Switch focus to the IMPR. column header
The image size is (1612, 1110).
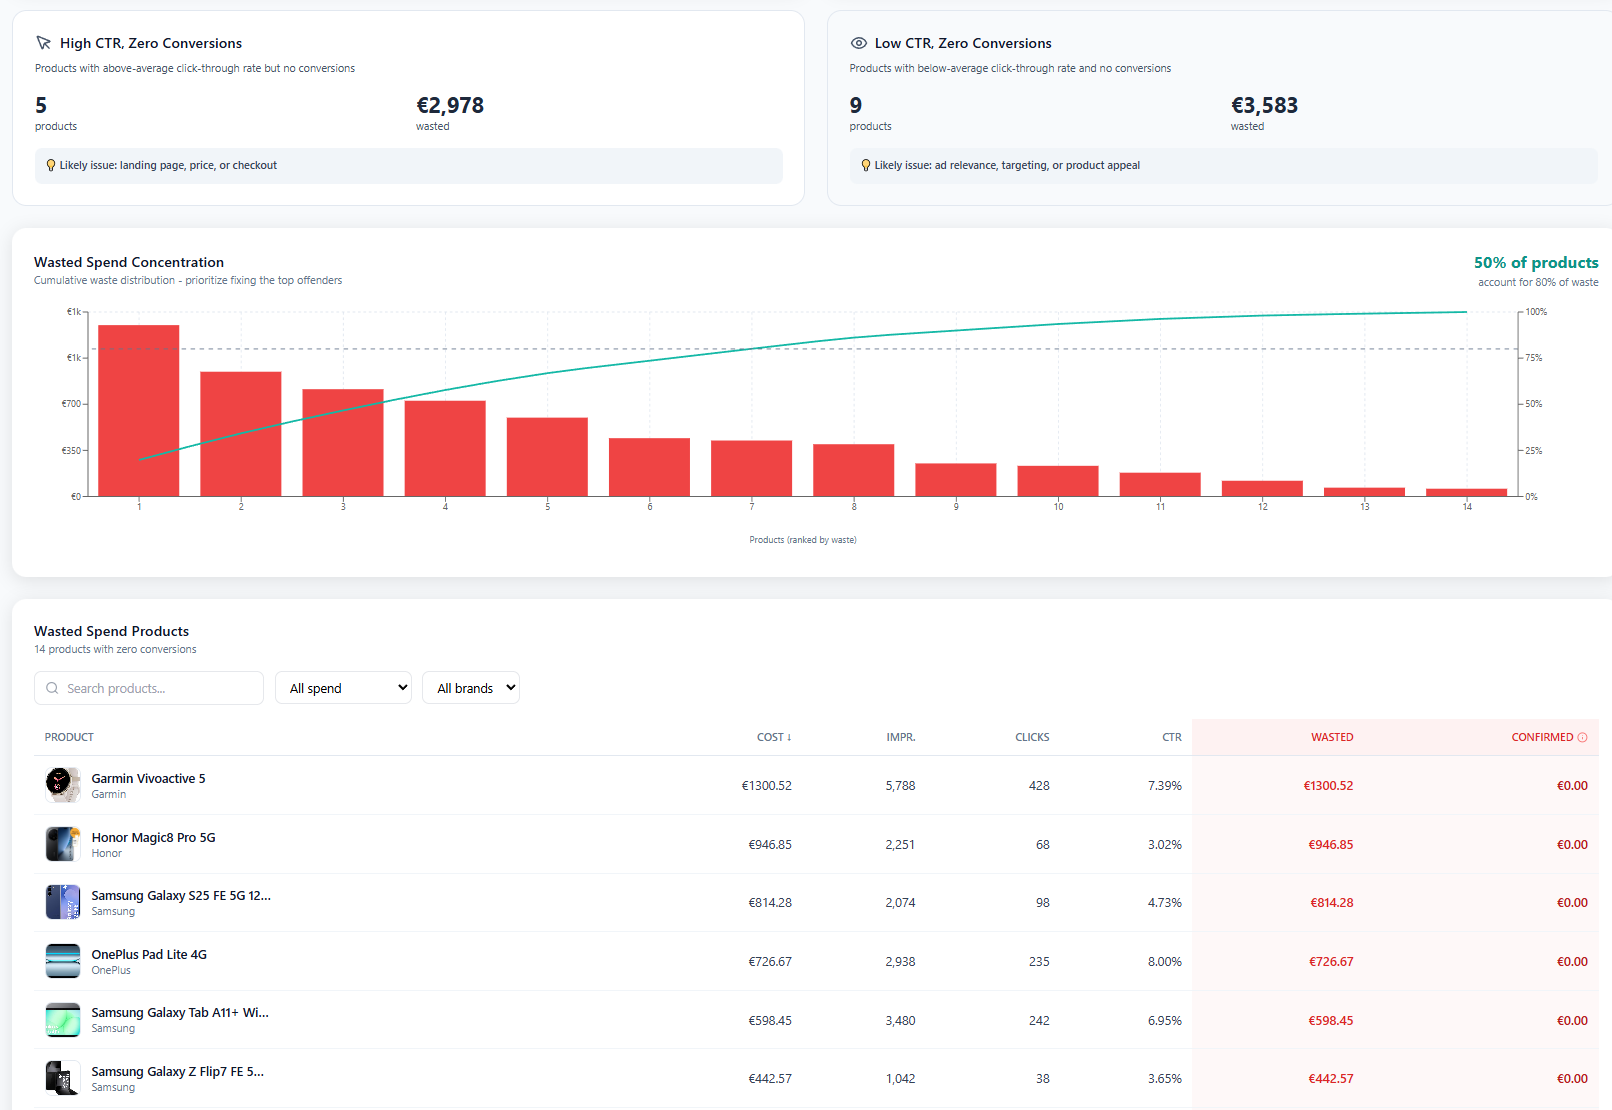(899, 737)
